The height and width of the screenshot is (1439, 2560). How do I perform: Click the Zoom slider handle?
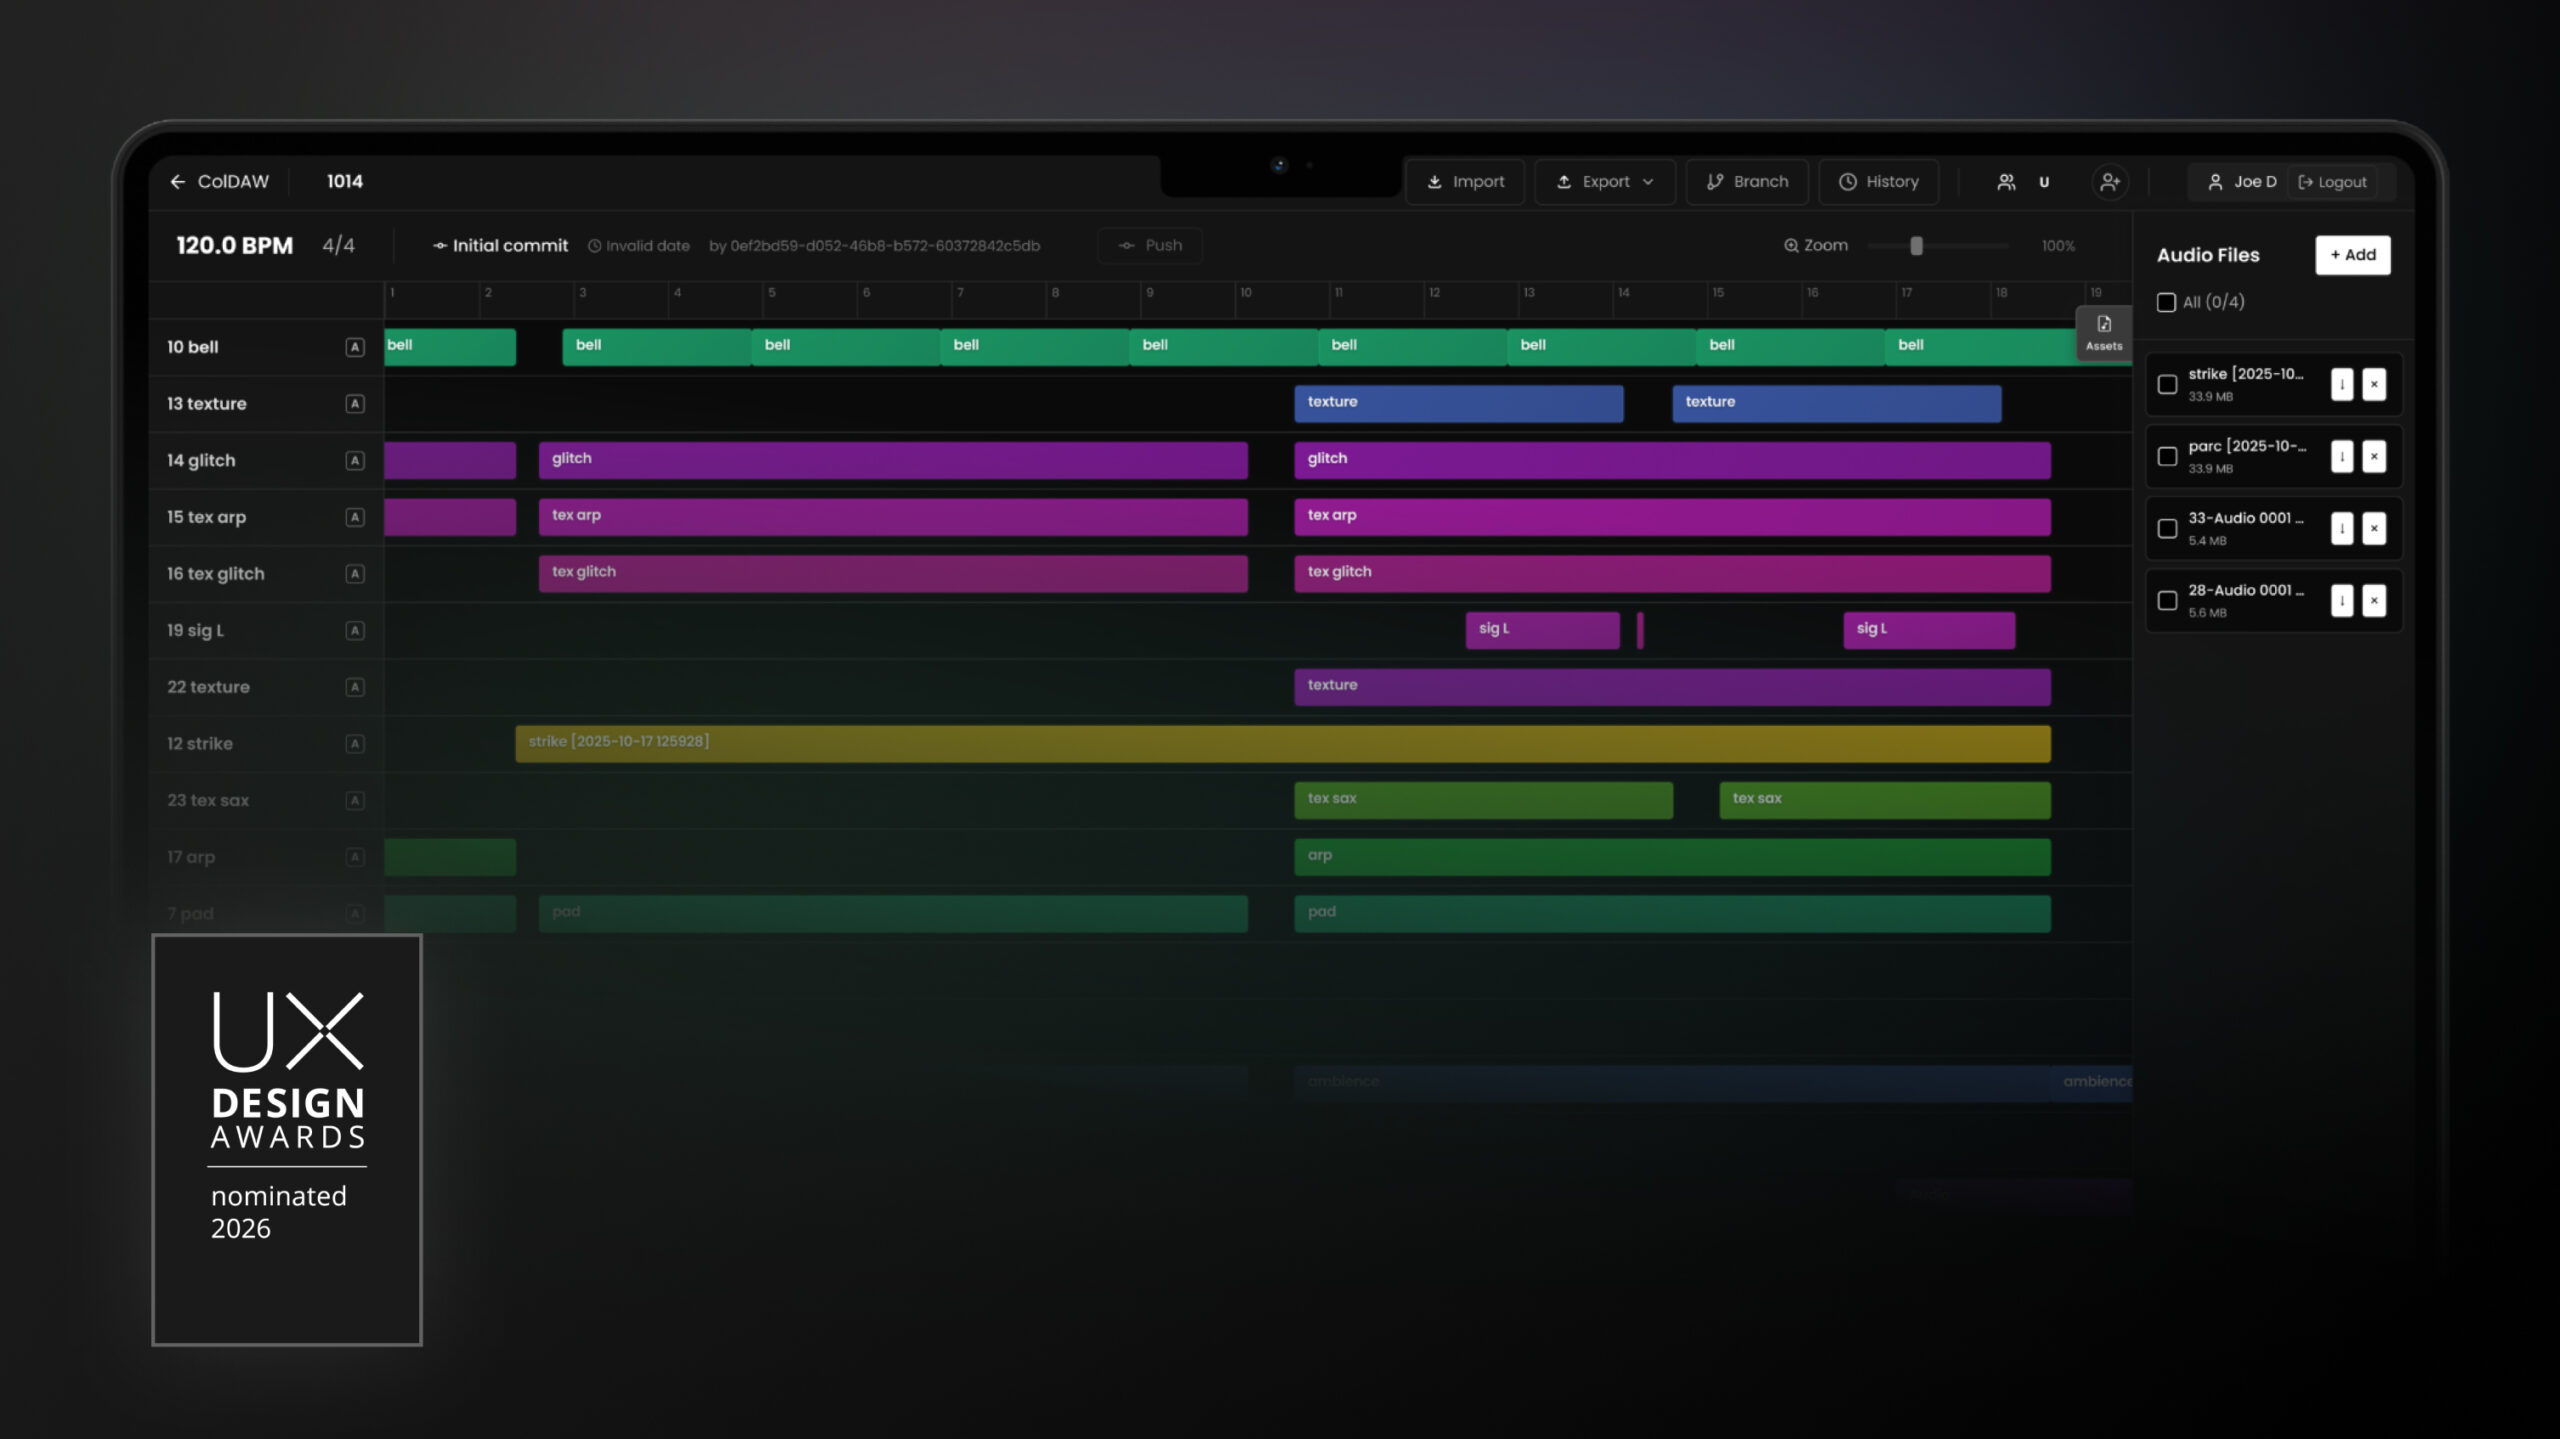[1916, 246]
